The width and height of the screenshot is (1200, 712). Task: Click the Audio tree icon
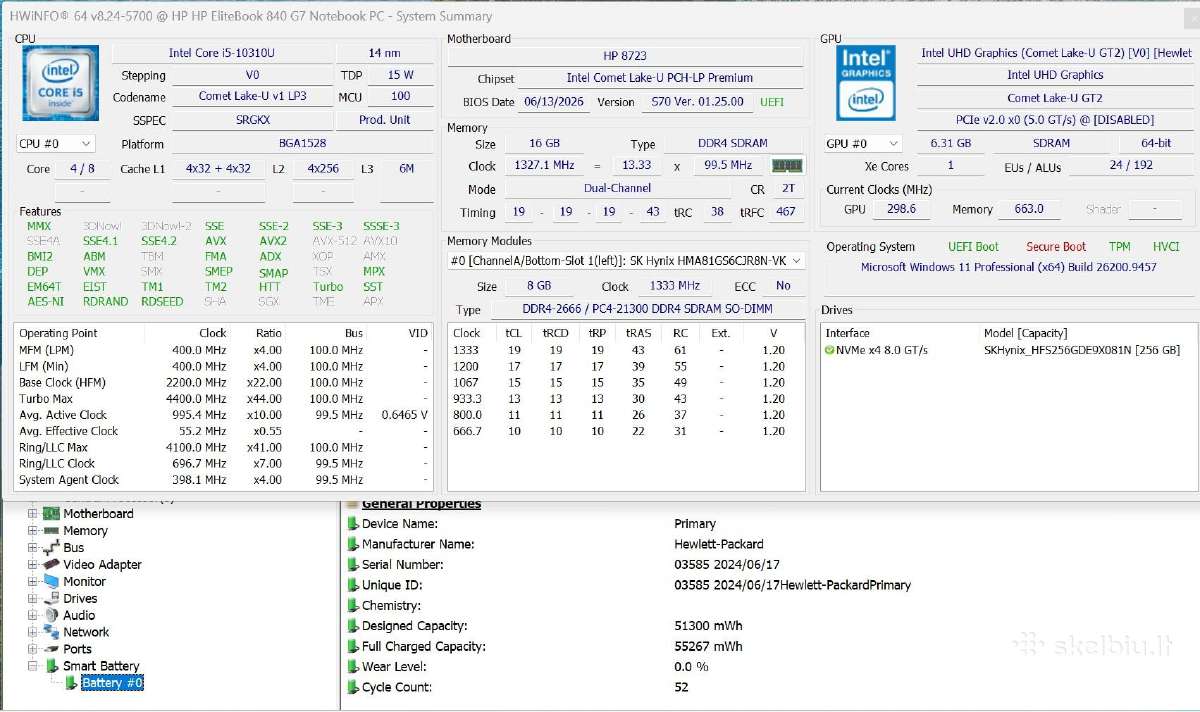(x=52, y=615)
